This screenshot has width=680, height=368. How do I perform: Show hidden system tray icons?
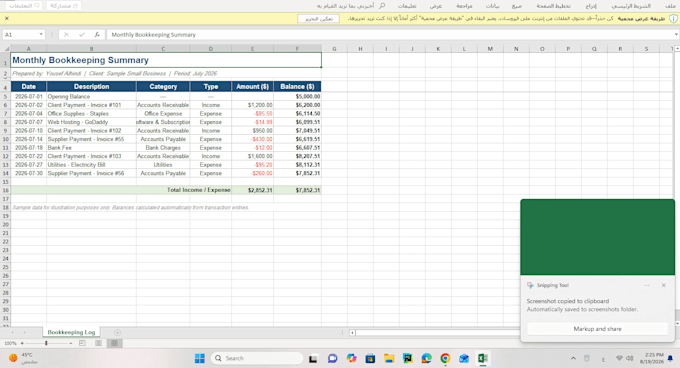[573, 358]
